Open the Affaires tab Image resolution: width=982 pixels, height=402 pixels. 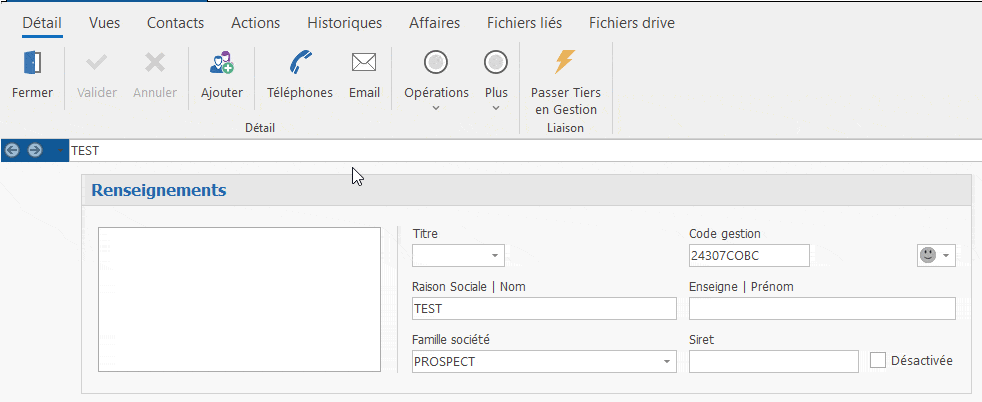pyautogui.click(x=434, y=22)
